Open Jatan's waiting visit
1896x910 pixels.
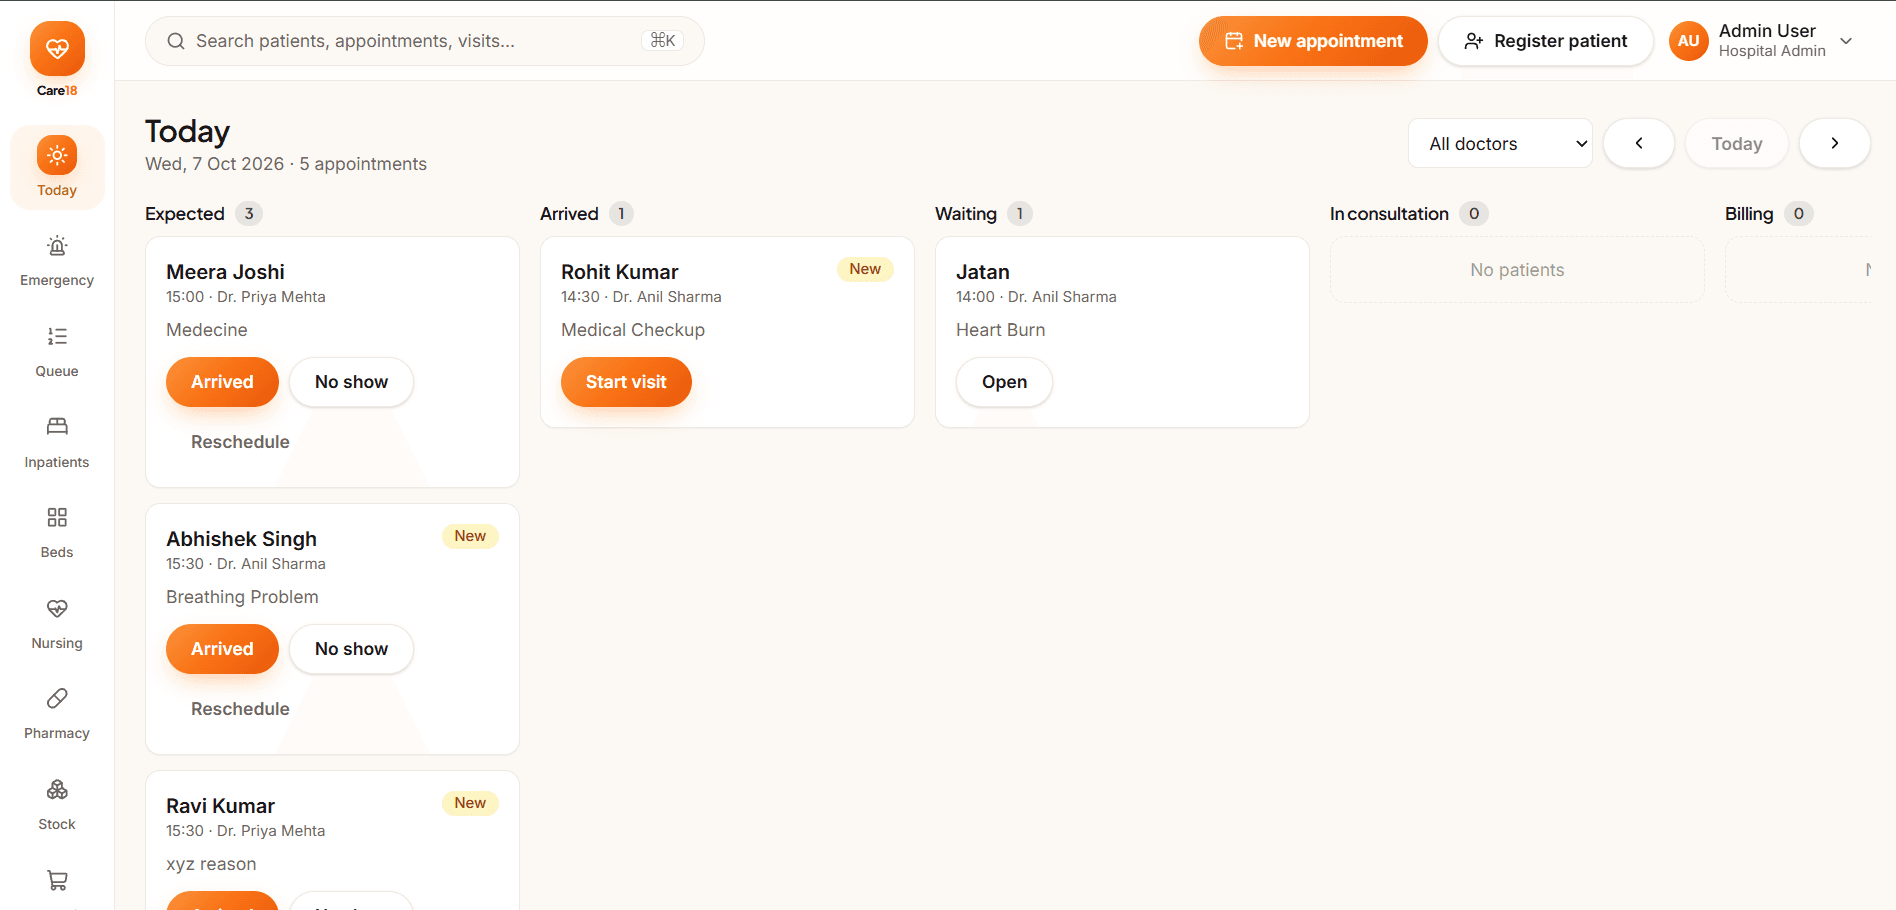[1004, 382]
